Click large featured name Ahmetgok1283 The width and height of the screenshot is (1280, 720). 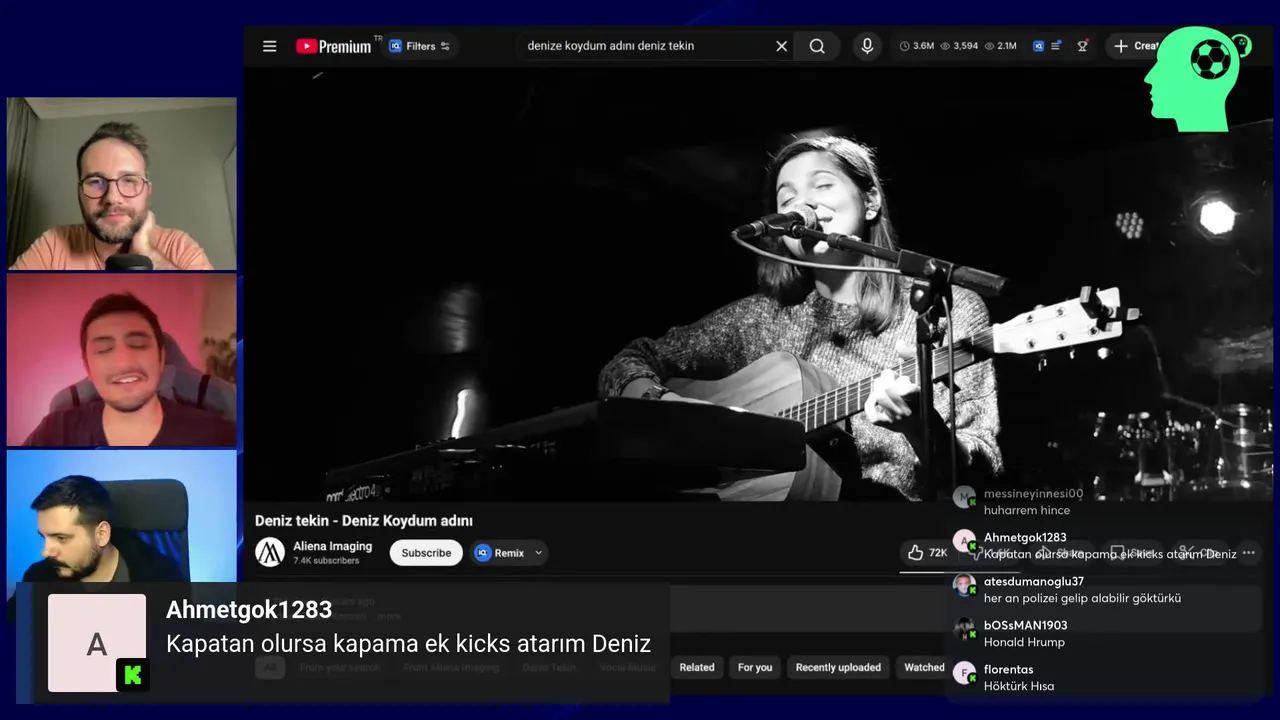(x=249, y=611)
